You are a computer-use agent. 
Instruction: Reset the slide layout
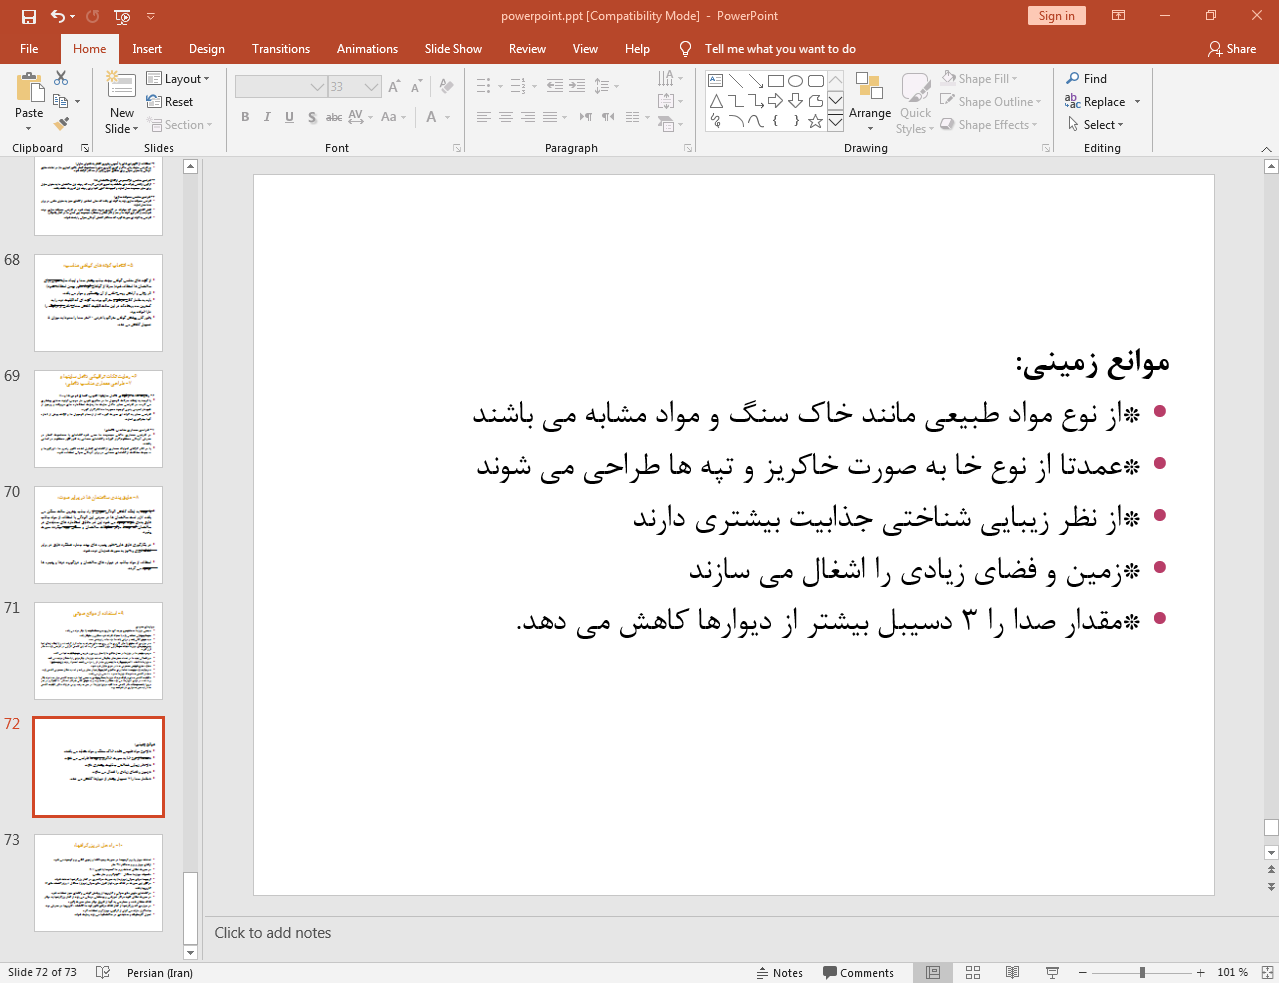tap(170, 101)
